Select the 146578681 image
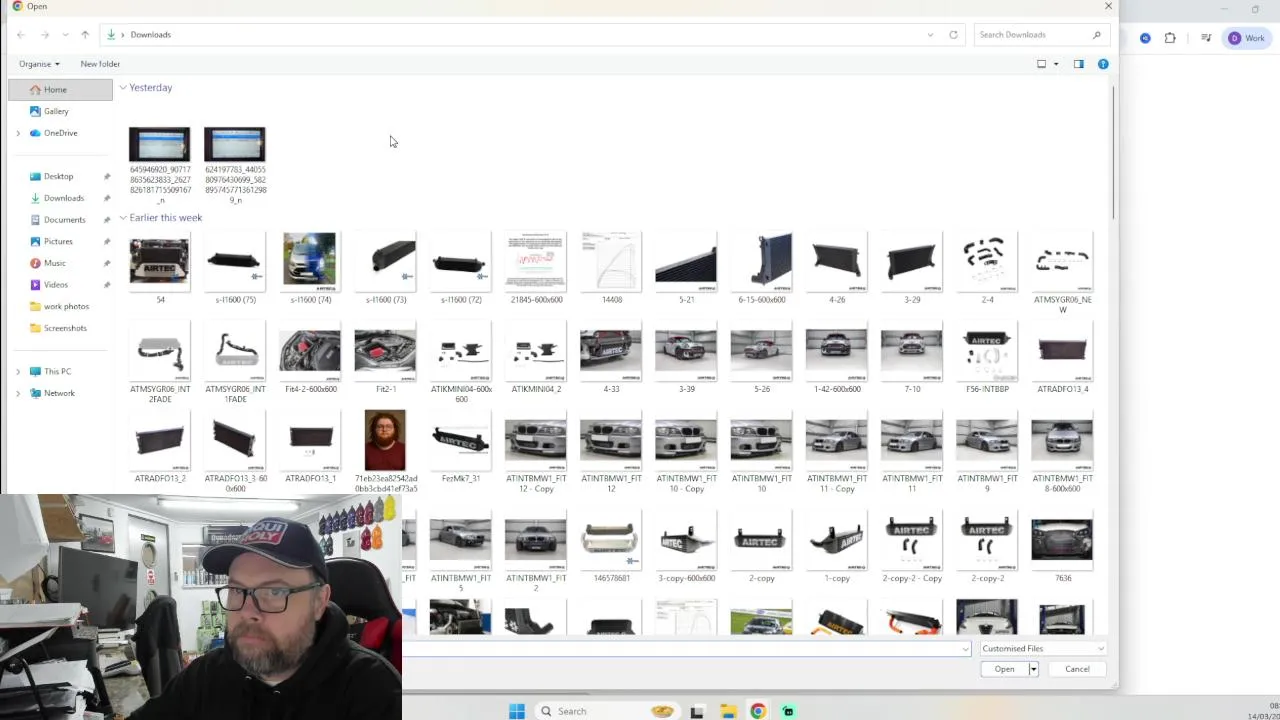 click(611, 548)
